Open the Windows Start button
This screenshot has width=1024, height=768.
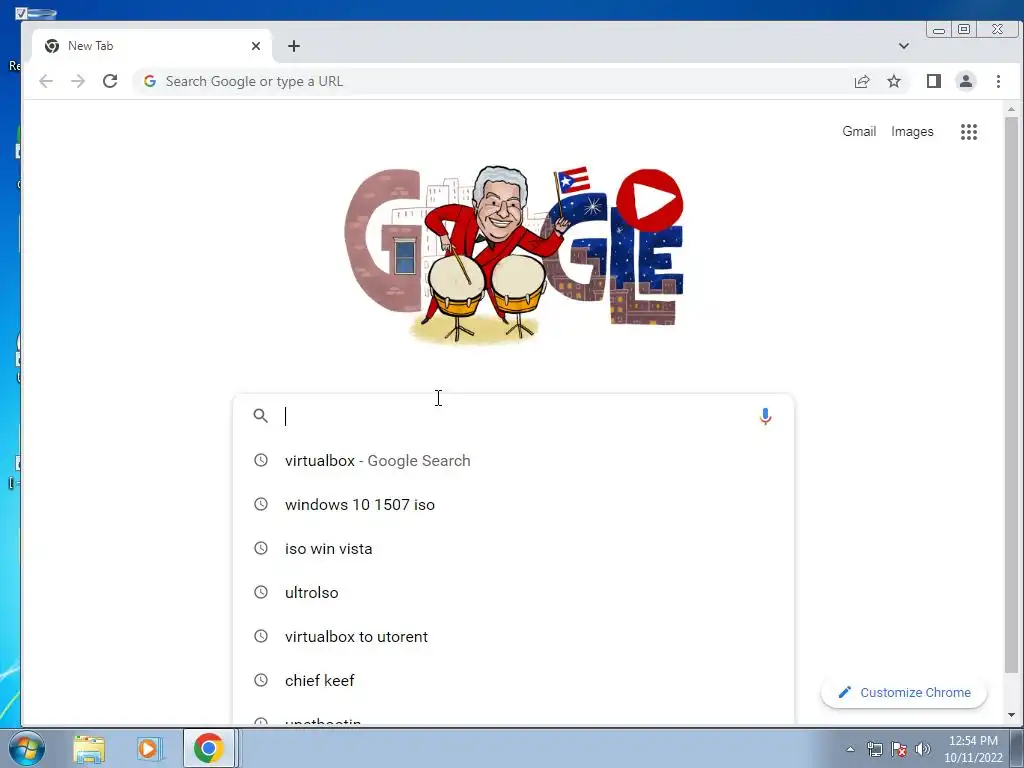point(26,748)
